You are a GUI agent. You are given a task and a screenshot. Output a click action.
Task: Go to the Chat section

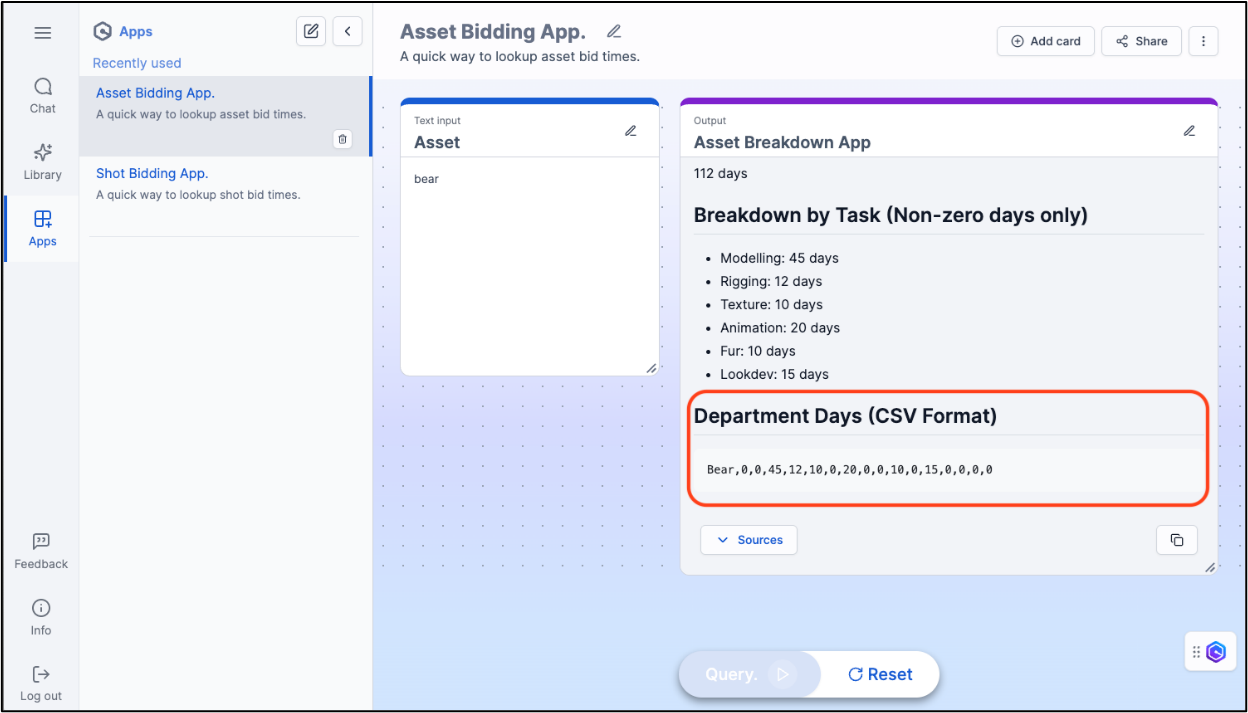coord(42,95)
